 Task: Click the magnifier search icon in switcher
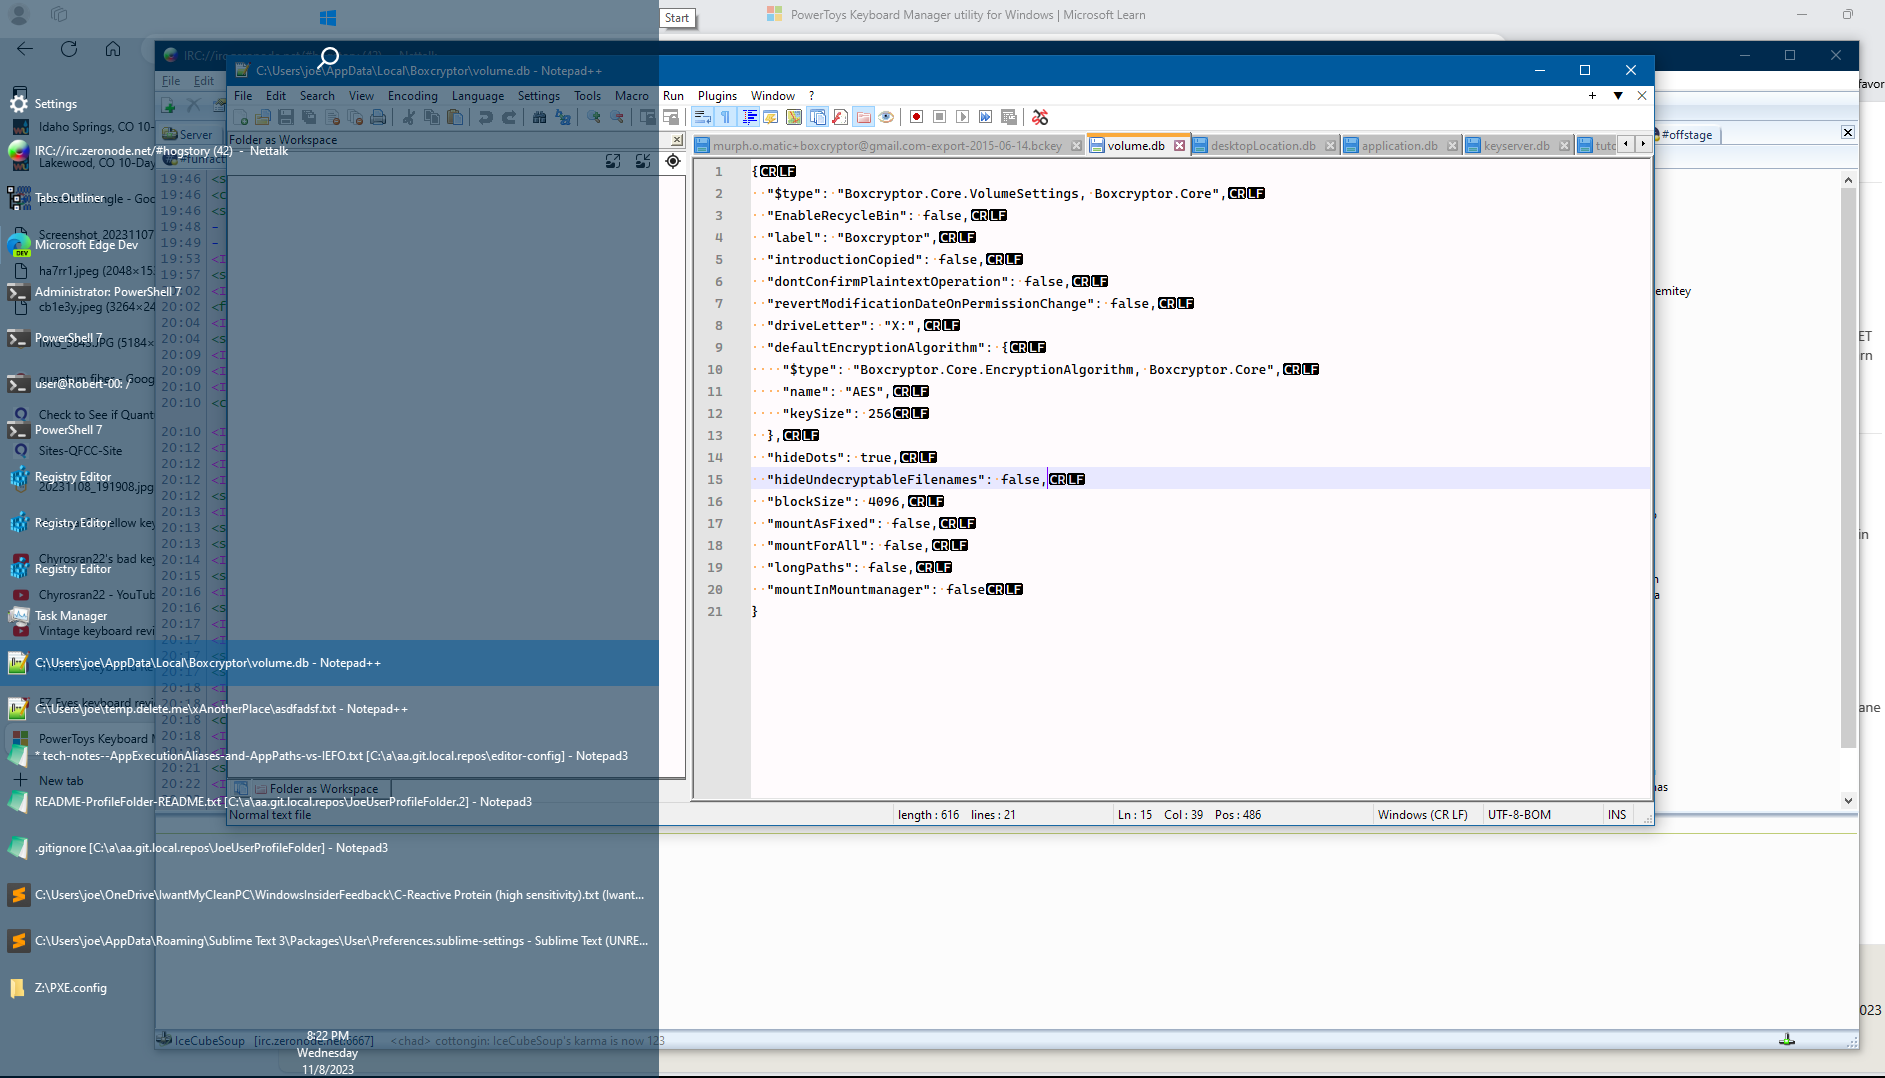point(328,57)
